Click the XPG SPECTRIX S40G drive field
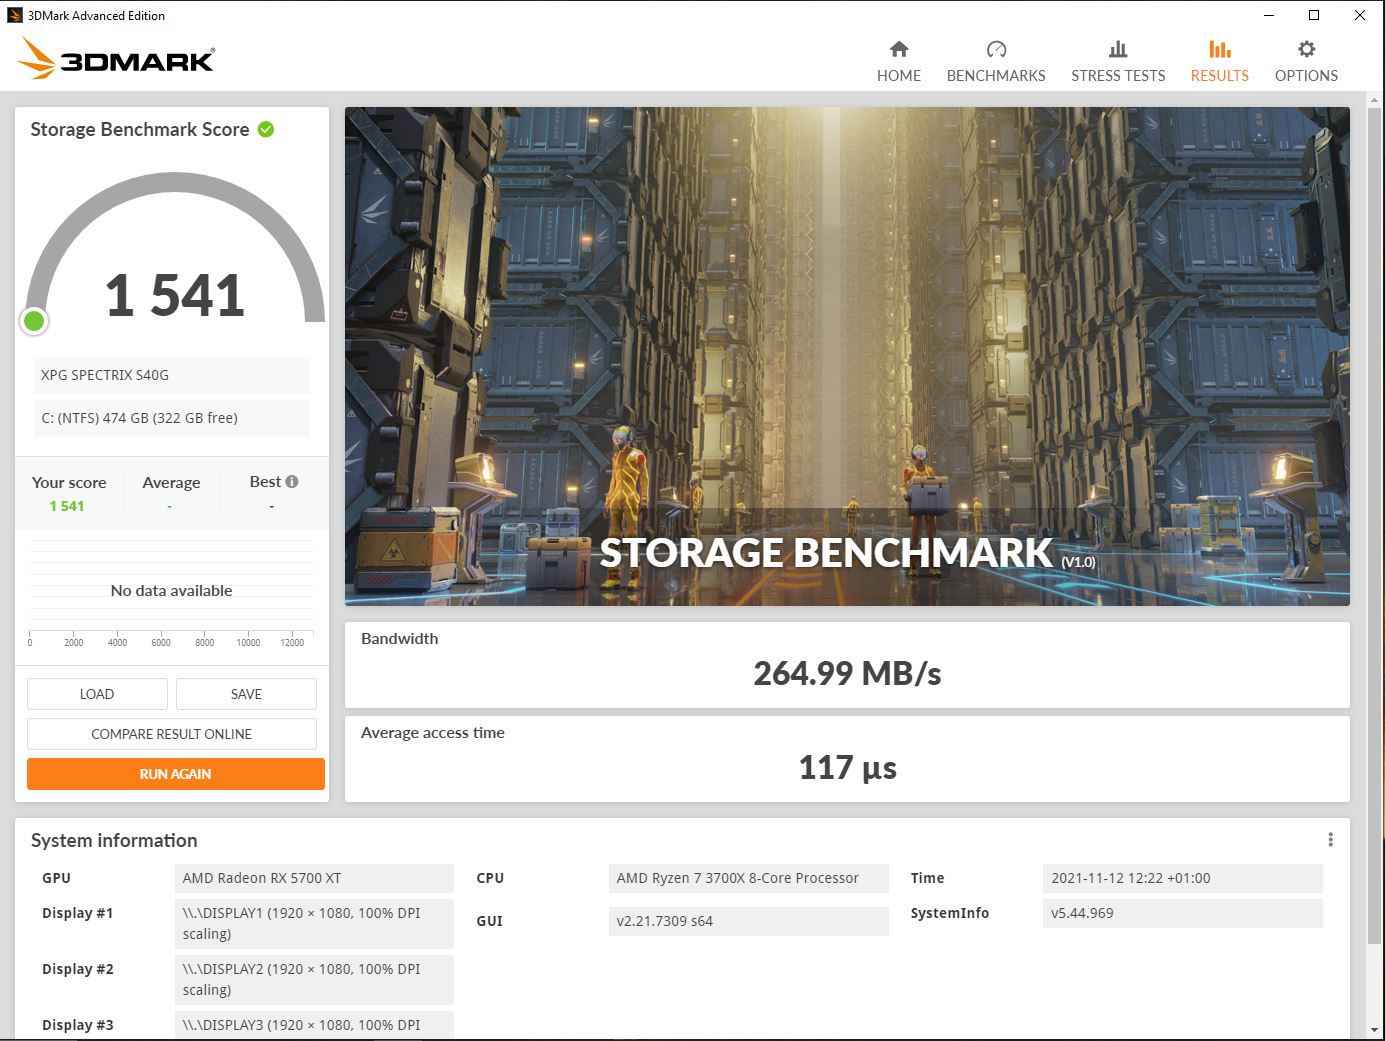This screenshot has height=1041, width=1385. tap(172, 375)
